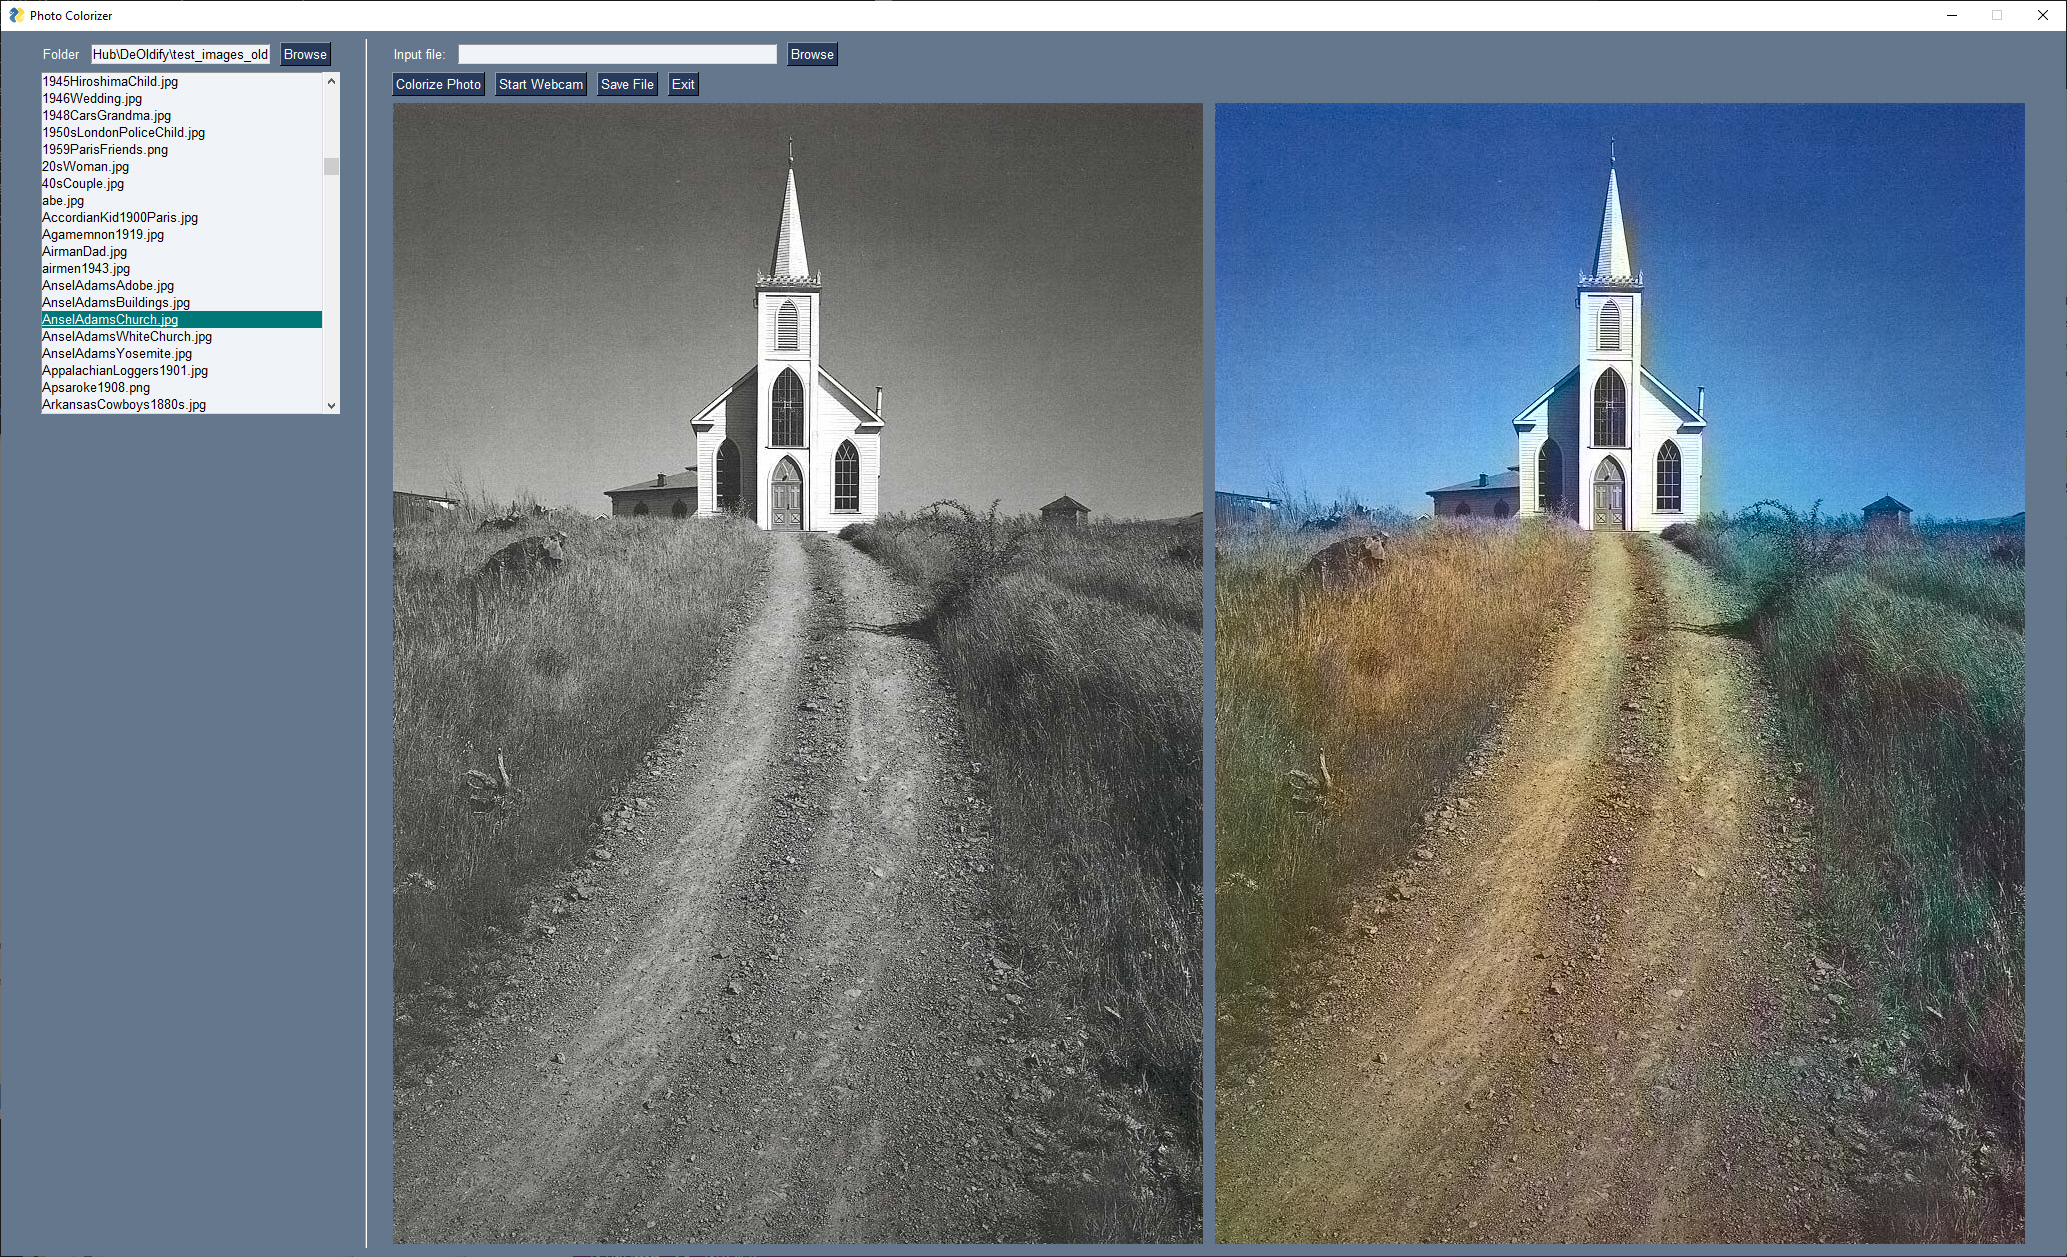The width and height of the screenshot is (2067, 1257).
Task: Select airmen1943.jpg in the file list
Action: (181, 268)
